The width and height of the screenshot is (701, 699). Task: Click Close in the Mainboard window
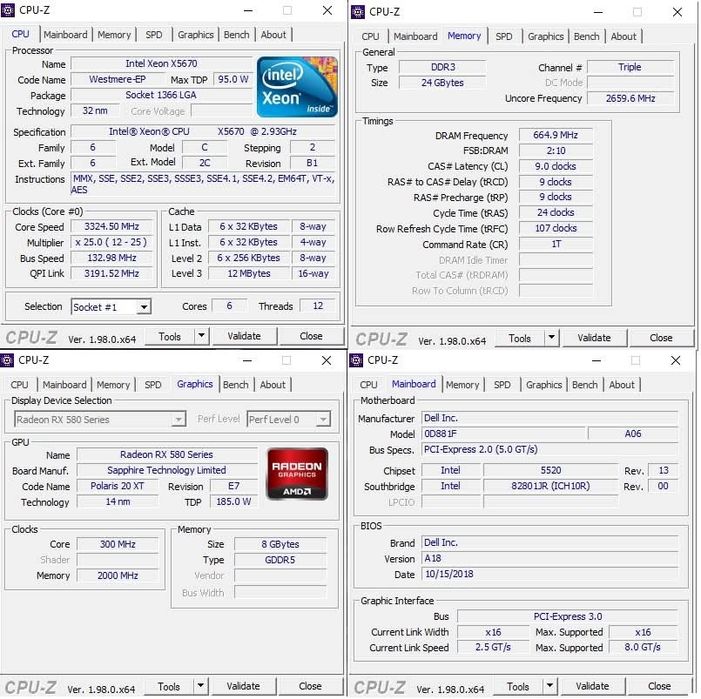(x=659, y=686)
